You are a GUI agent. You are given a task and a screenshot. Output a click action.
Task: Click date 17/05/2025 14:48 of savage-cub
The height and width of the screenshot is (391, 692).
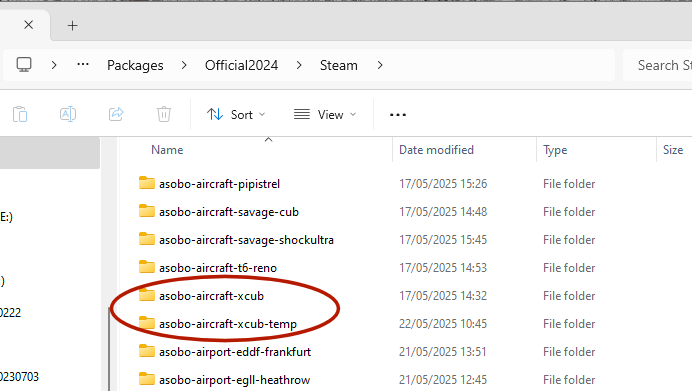[443, 212]
